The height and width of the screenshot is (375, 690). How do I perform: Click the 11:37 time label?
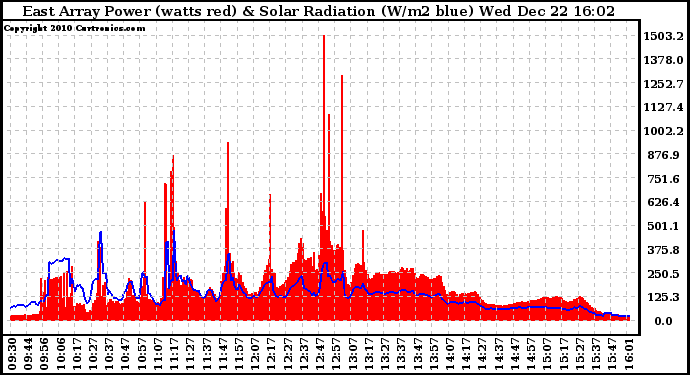(207, 354)
